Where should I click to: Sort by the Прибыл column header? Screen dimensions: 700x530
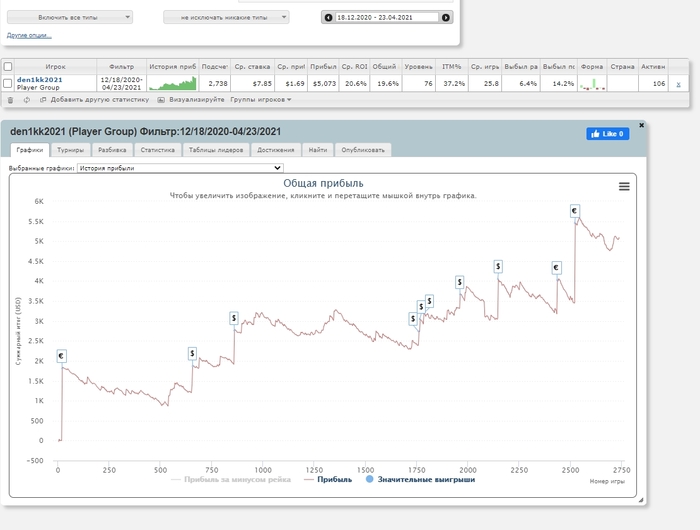click(x=323, y=67)
